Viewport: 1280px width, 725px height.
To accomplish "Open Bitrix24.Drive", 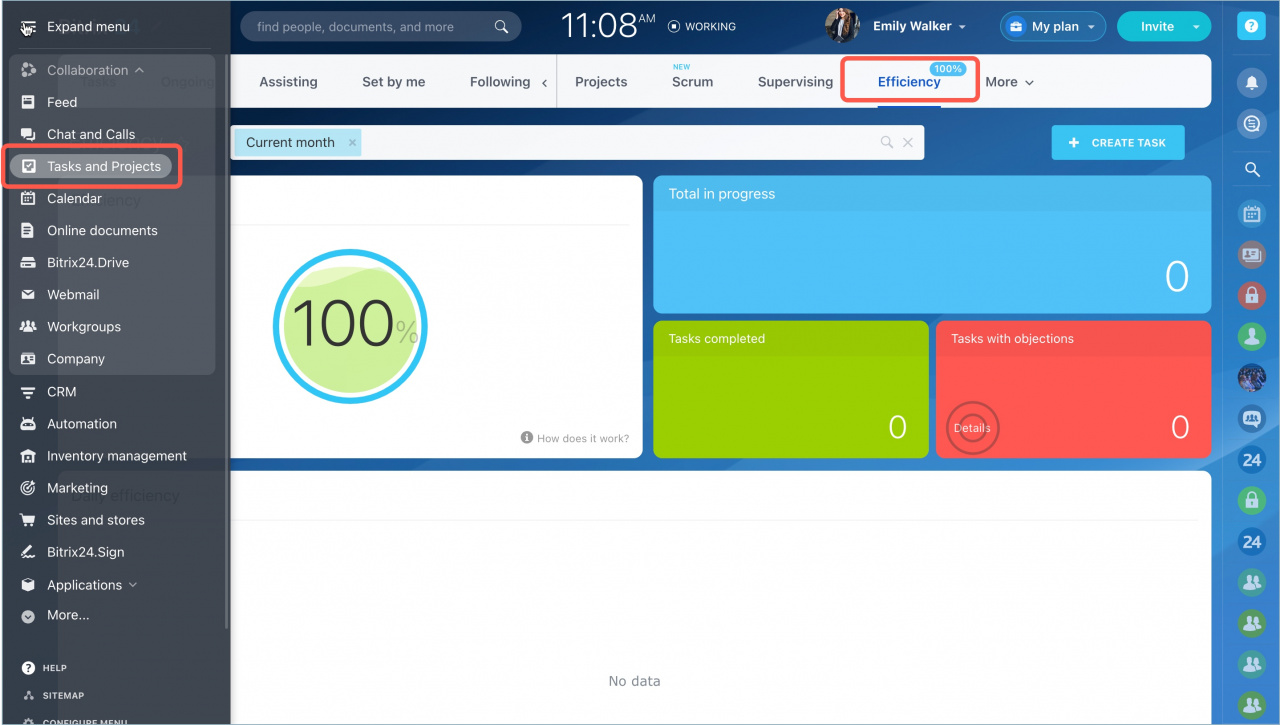I will [88, 262].
